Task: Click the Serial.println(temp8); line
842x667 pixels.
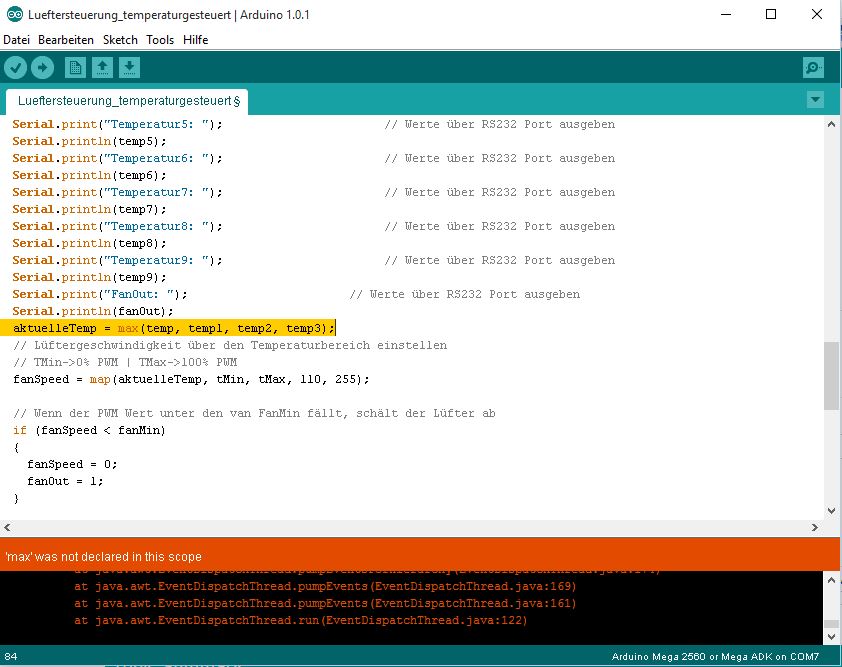Action: [89, 243]
